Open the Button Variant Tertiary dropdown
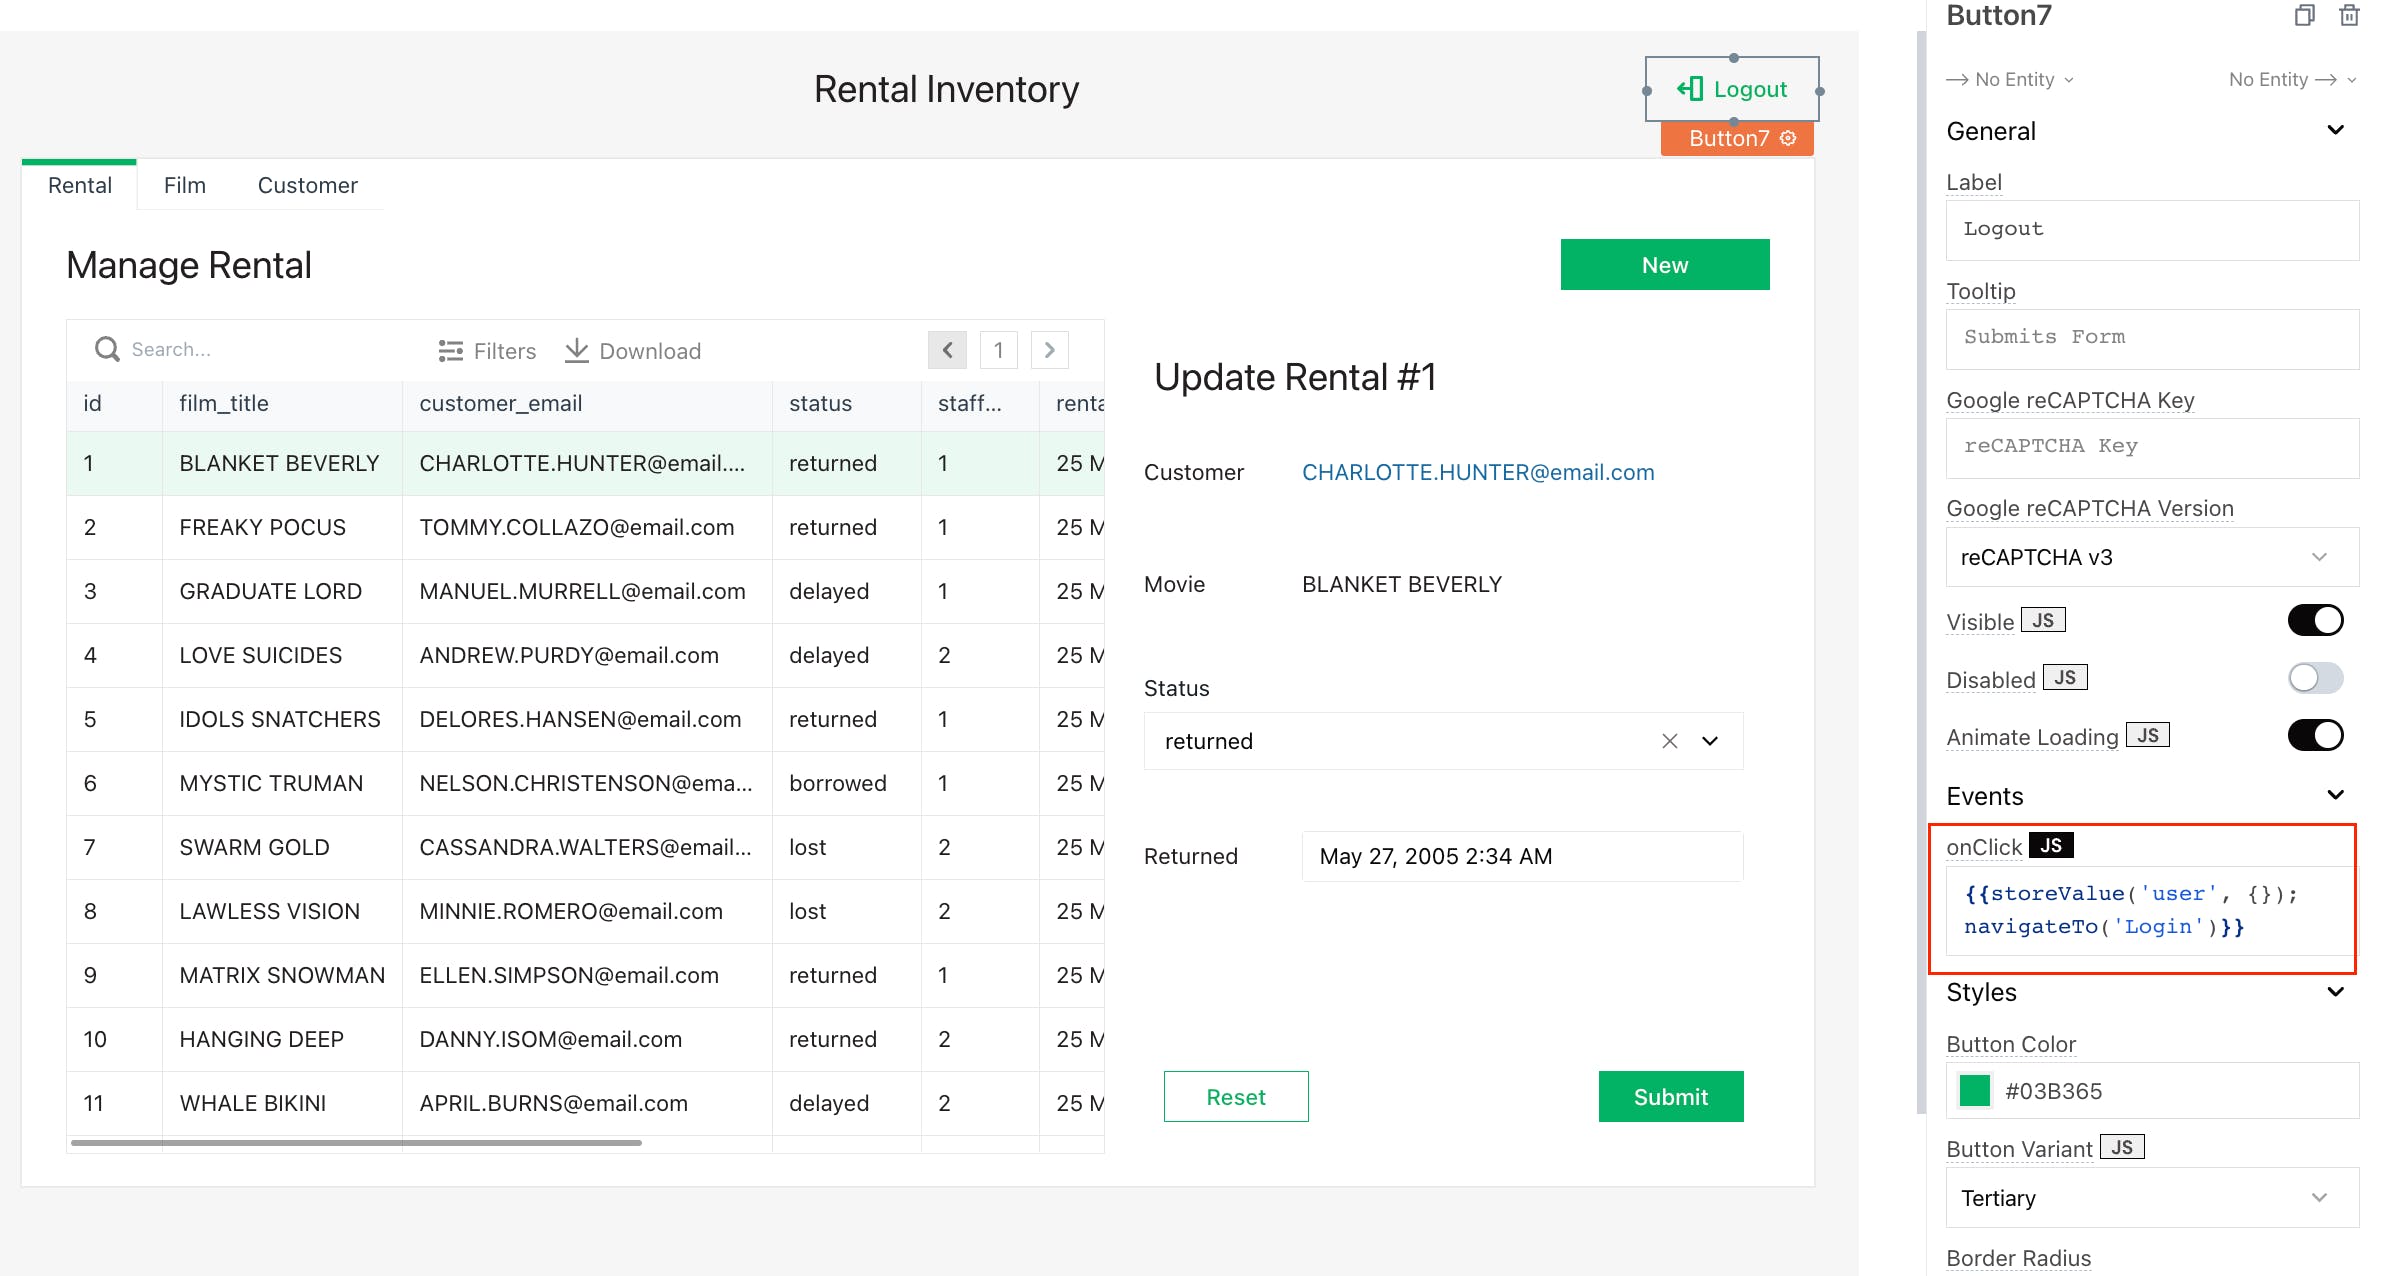Image resolution: width=2388 pixels, height=1276 pixels. click(x=2151, y=1198)
